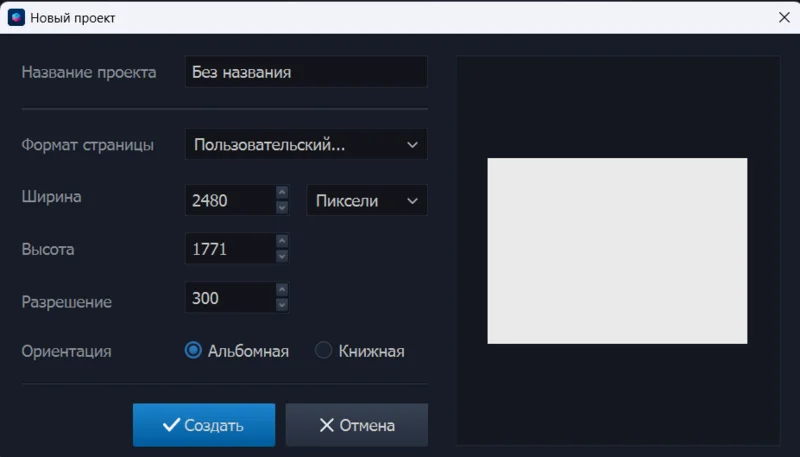Image resolution: width=800 pixels, height=457 pixels.
Task: Click the Название проекта text field
Action: tap(305, 72)
